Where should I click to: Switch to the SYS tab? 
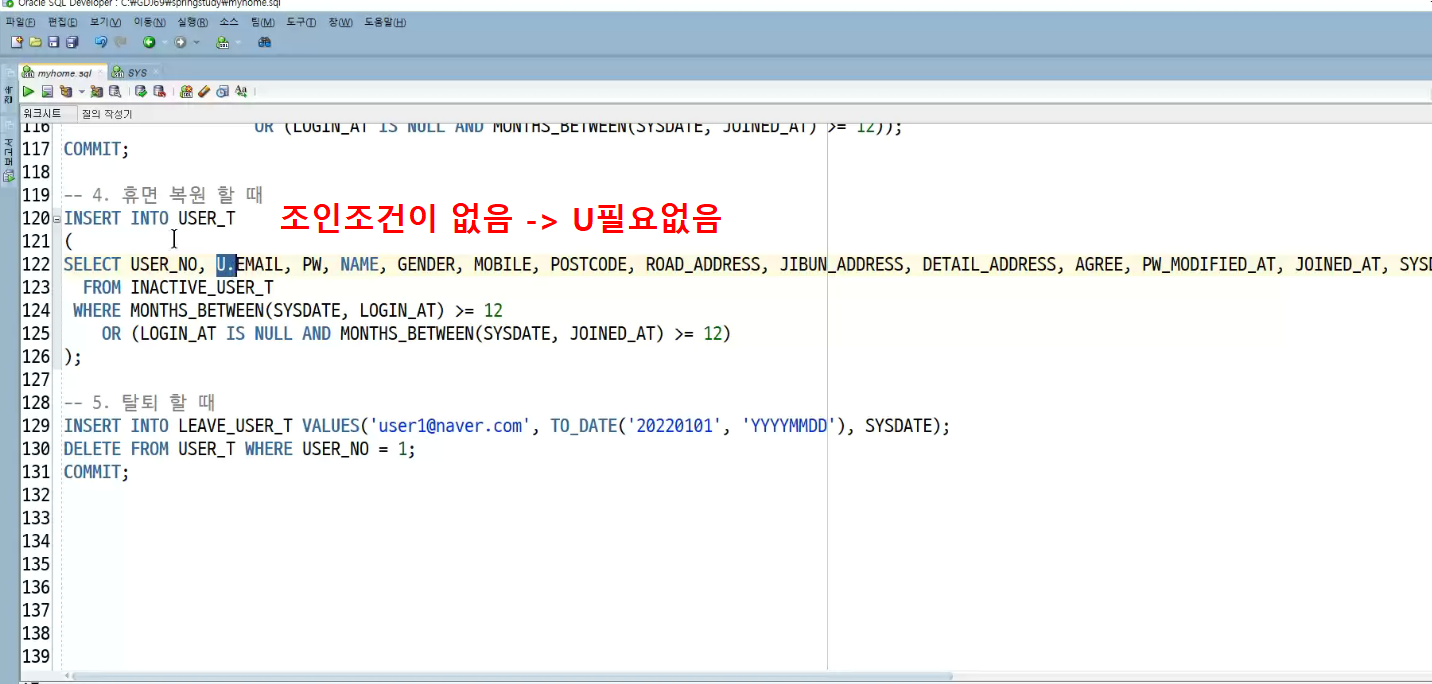[x=137, y=73]
